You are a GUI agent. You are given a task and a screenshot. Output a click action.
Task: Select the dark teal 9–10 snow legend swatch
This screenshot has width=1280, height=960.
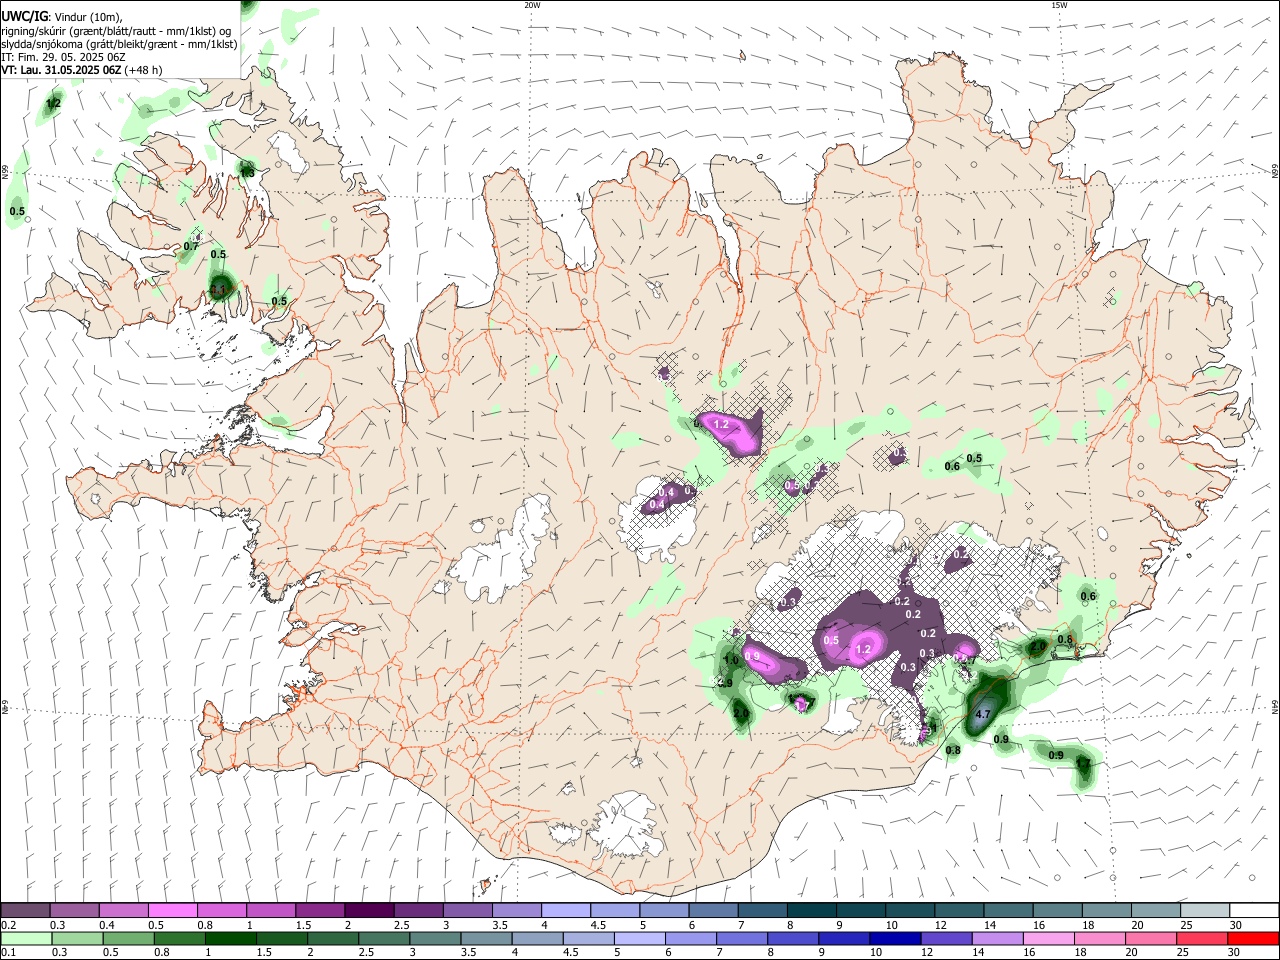pyautogui.click(x=860, y=911)
